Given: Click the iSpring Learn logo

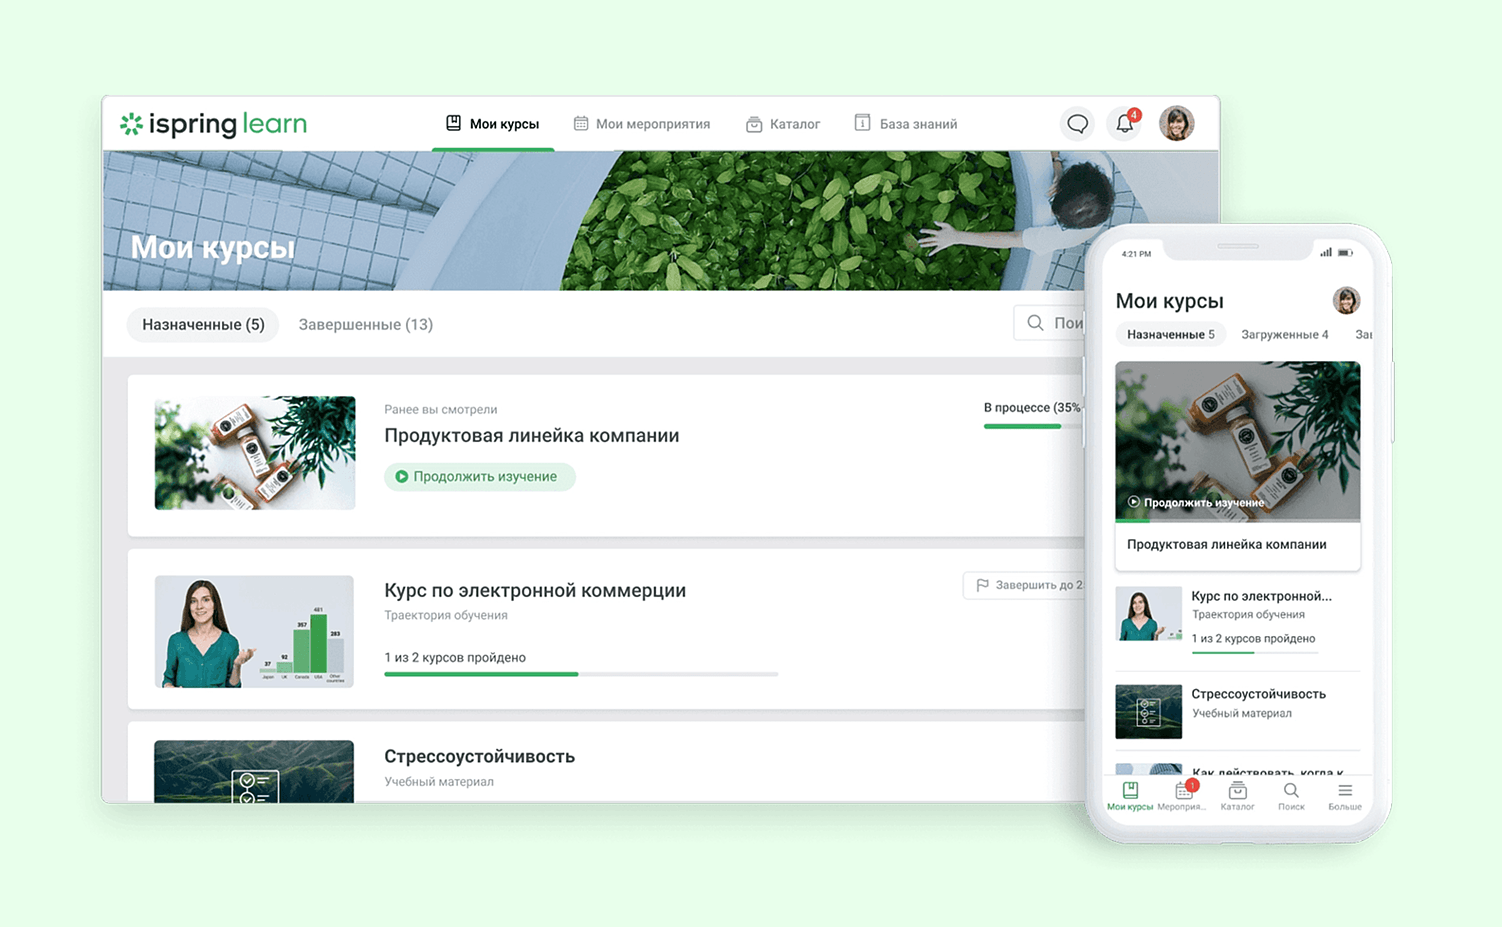Looking at the screenshot, I should [x=213, y=124].
